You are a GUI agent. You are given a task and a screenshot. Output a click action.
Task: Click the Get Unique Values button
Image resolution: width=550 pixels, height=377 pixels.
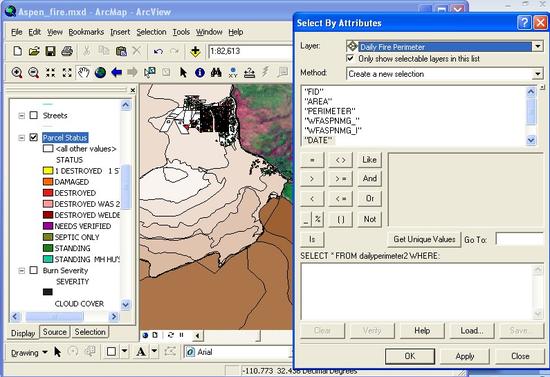[424, 240]
